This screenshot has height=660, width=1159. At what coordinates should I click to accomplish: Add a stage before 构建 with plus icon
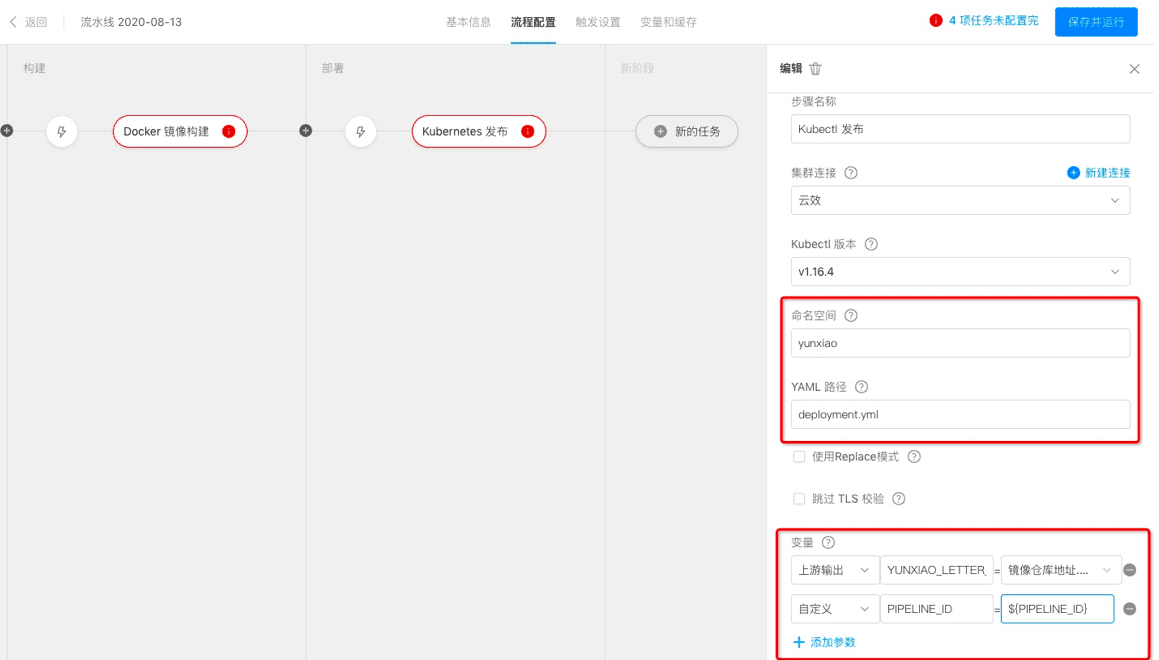coord(7,131)
